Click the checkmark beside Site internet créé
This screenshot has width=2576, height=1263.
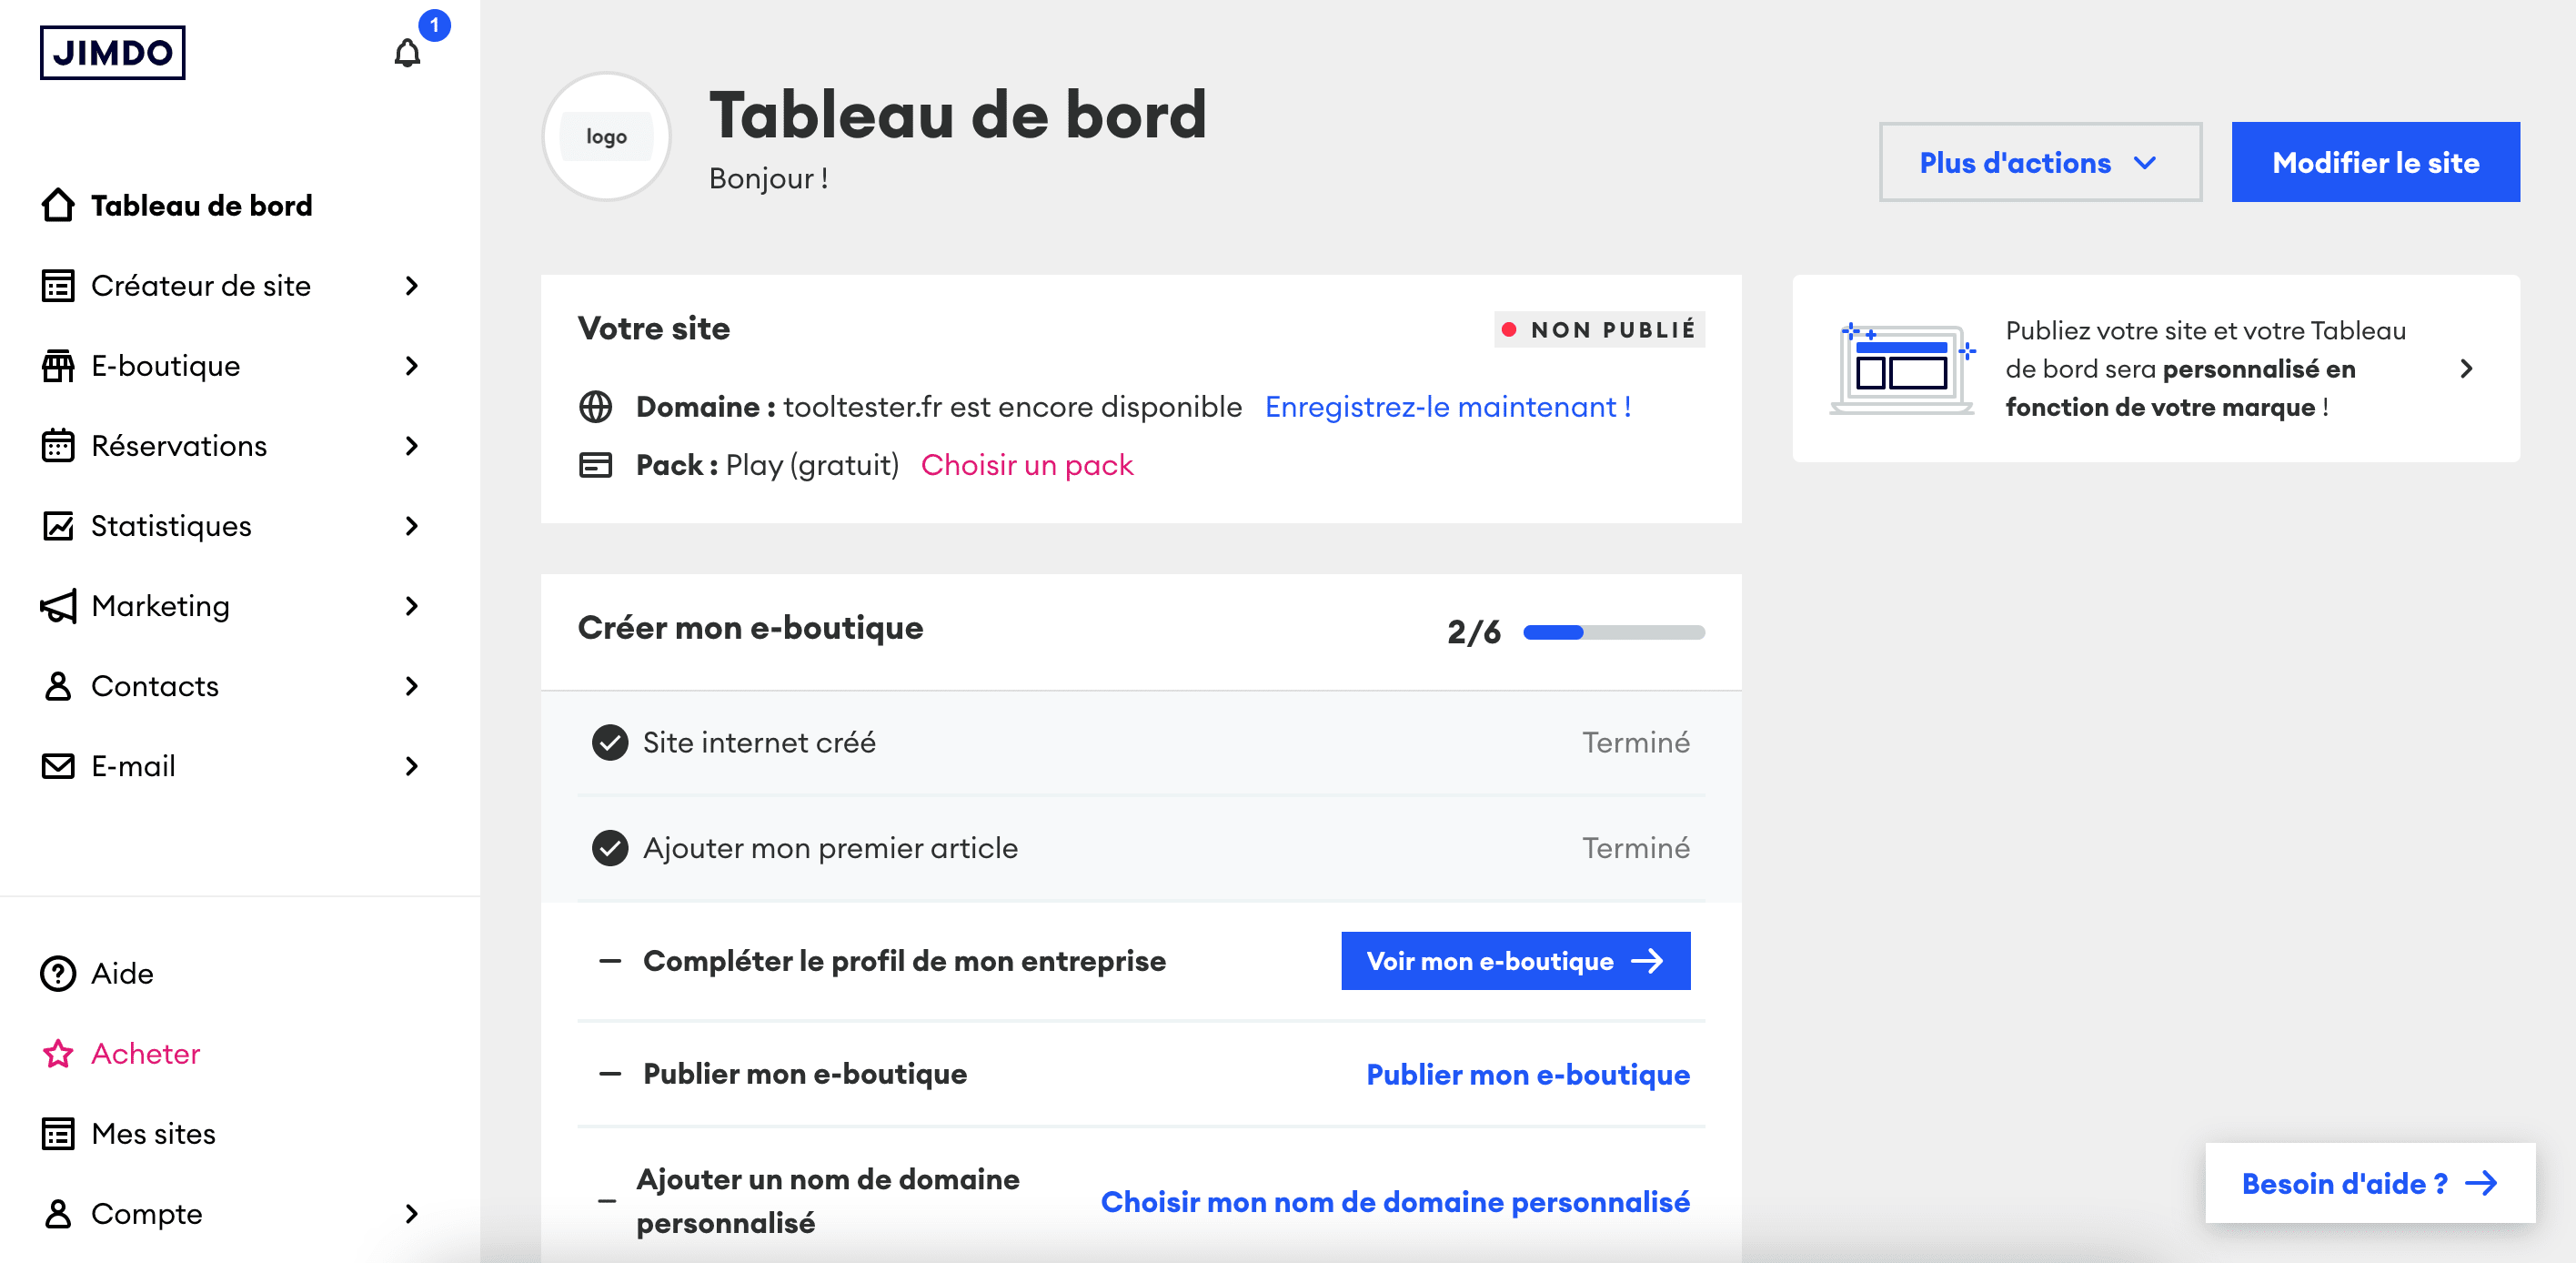pyautogui.click(x=610, y=742)
